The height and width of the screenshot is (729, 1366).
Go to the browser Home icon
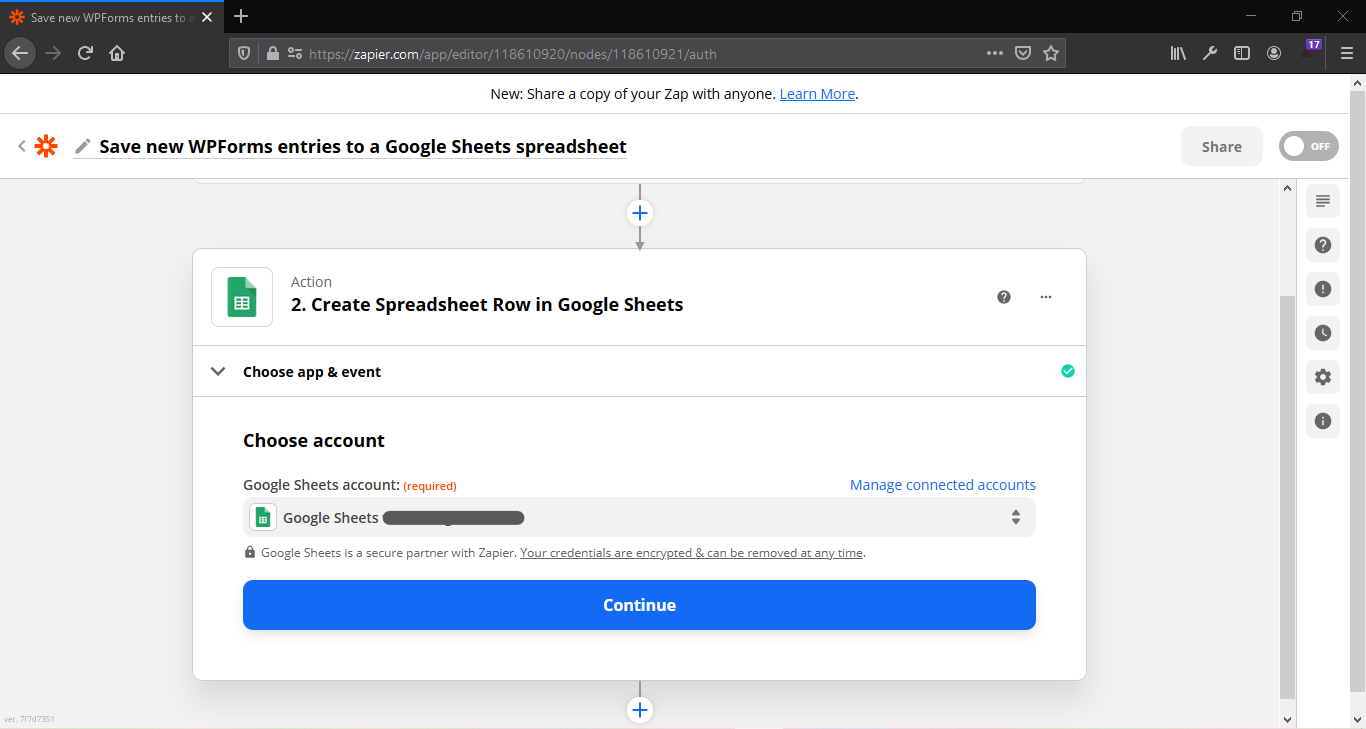click(x=117, y=53)
